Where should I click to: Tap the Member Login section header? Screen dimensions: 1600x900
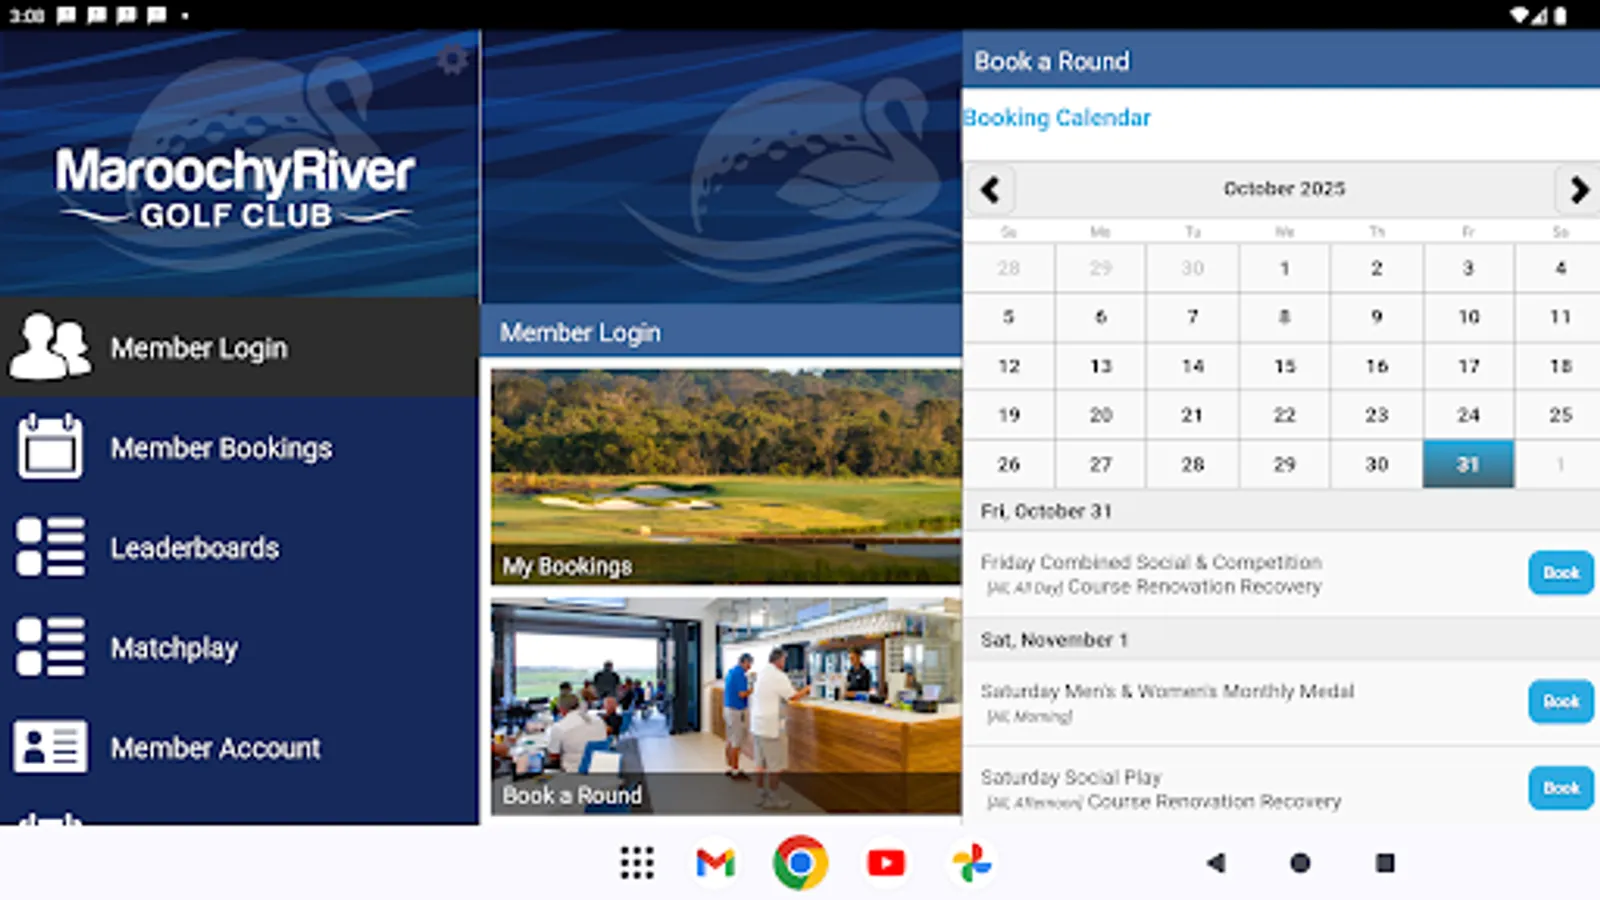tap(721, 332)
